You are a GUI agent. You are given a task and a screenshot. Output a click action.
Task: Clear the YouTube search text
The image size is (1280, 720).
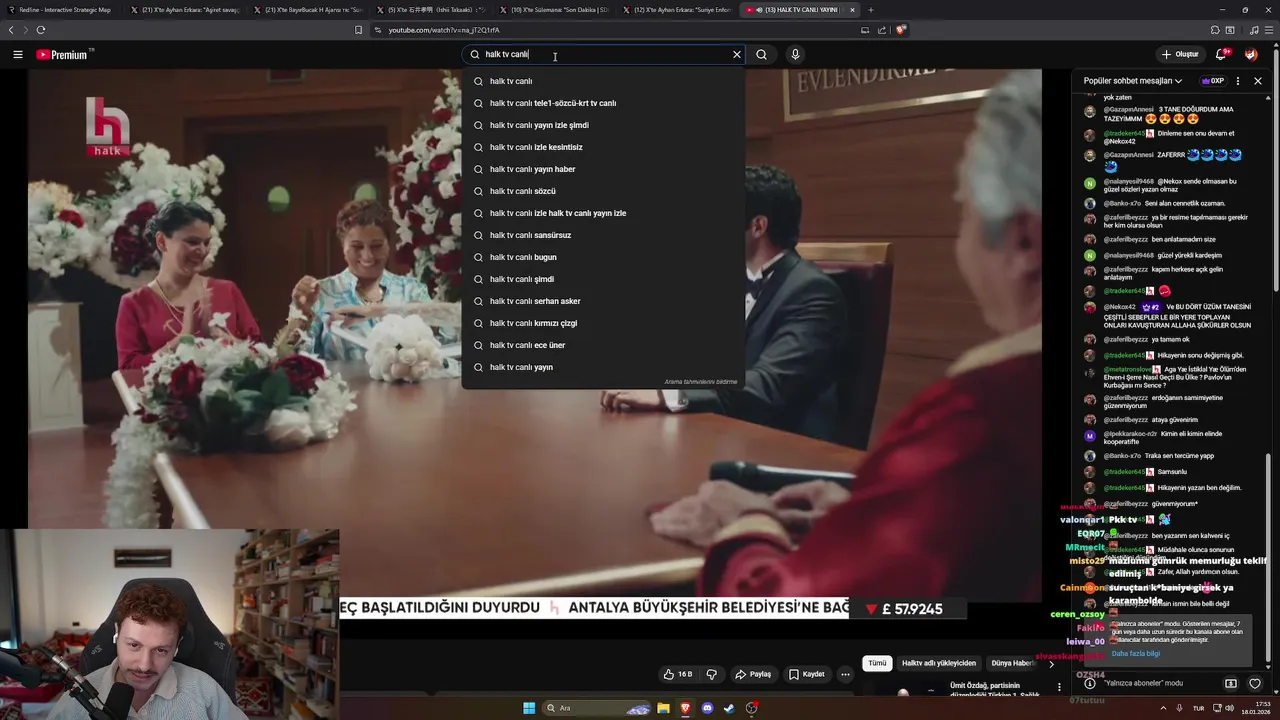(737, 55)
